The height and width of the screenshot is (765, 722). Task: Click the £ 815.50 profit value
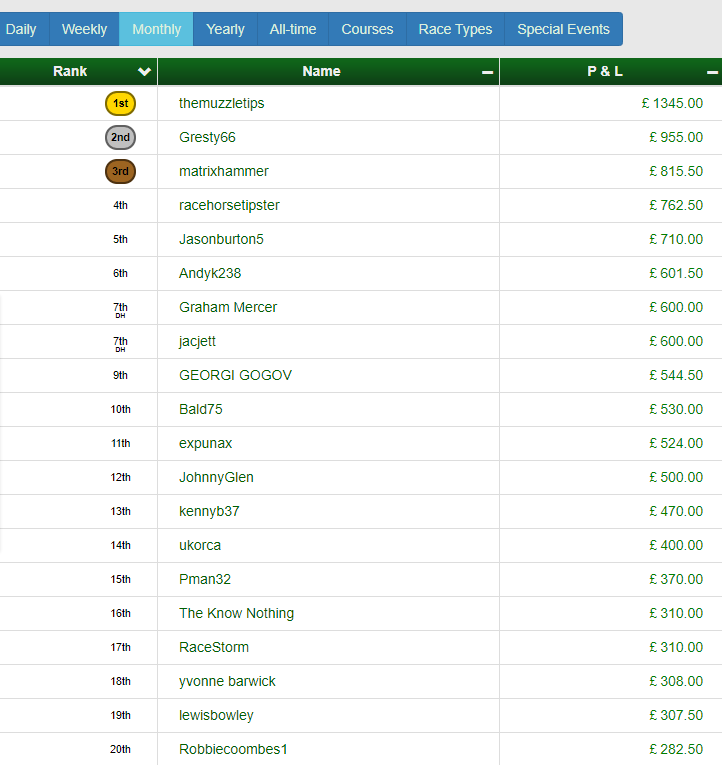(676, 171)
